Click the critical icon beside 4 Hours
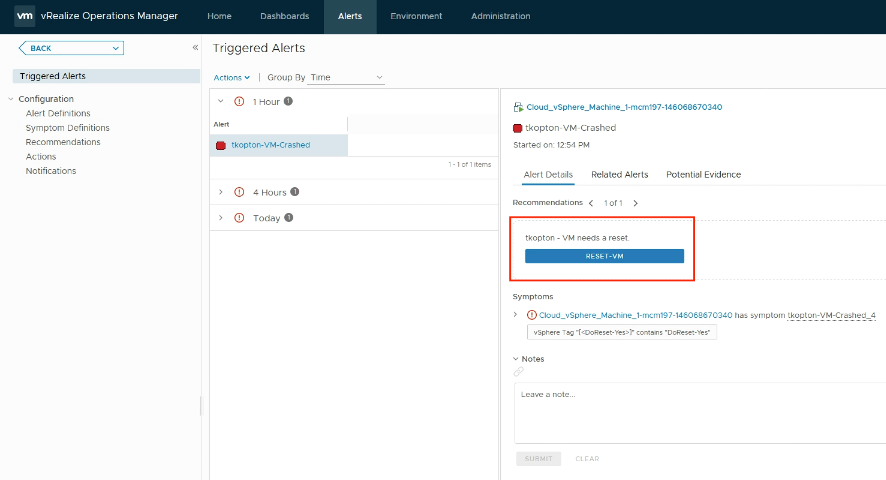 [239, 192]
